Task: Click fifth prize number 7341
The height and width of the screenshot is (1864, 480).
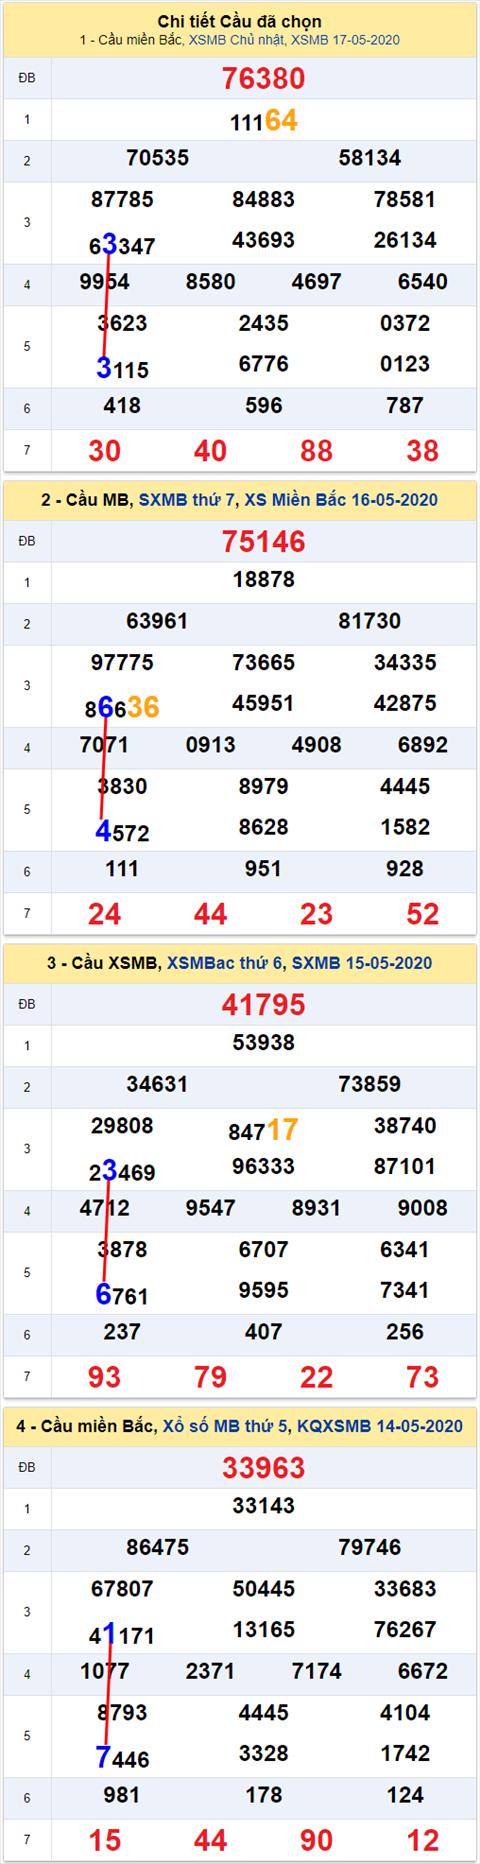Action: pyautogui.click(x=405, y=1290)
